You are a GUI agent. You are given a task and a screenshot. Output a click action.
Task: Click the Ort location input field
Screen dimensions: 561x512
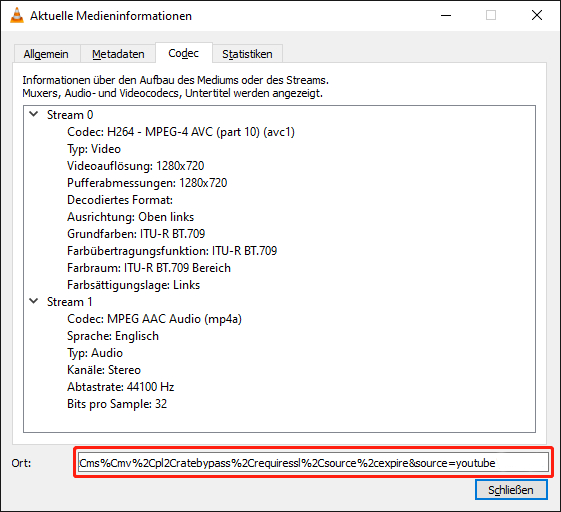coord(313,463)
